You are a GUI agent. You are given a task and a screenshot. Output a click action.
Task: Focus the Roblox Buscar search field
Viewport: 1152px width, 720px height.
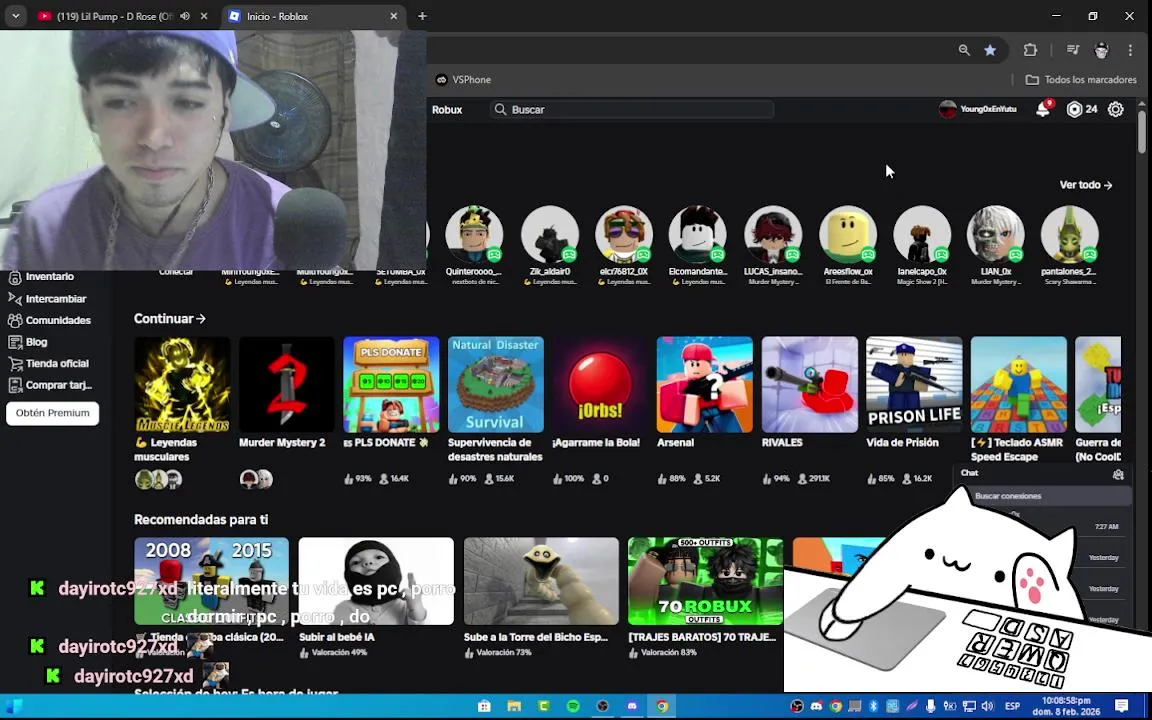[x=632, y=109]
